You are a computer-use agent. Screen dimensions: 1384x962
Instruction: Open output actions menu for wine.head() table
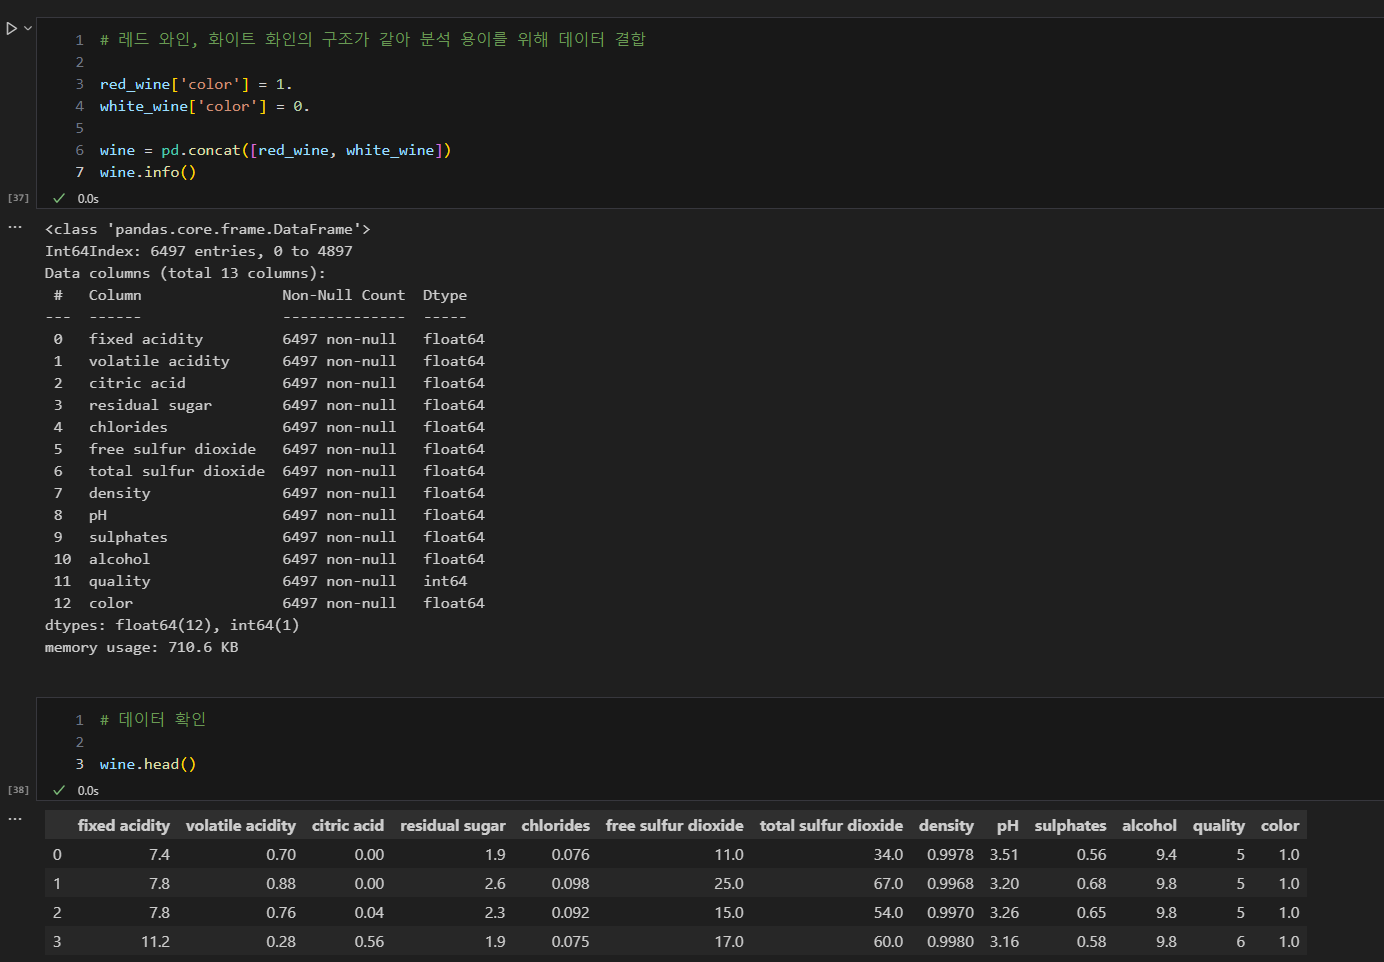[x=15, y=818]
